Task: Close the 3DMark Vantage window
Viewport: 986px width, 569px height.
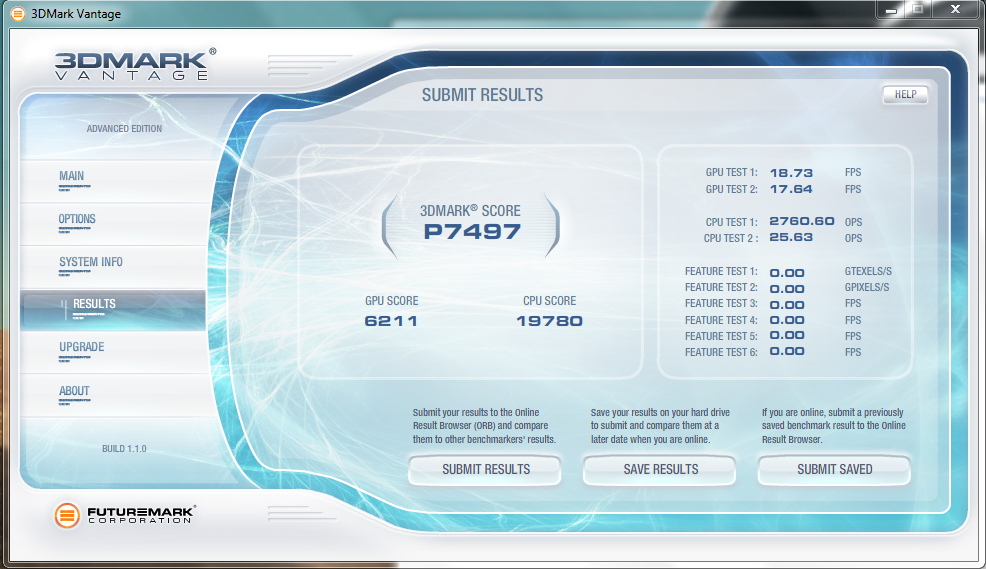Action: click(955, 9)
